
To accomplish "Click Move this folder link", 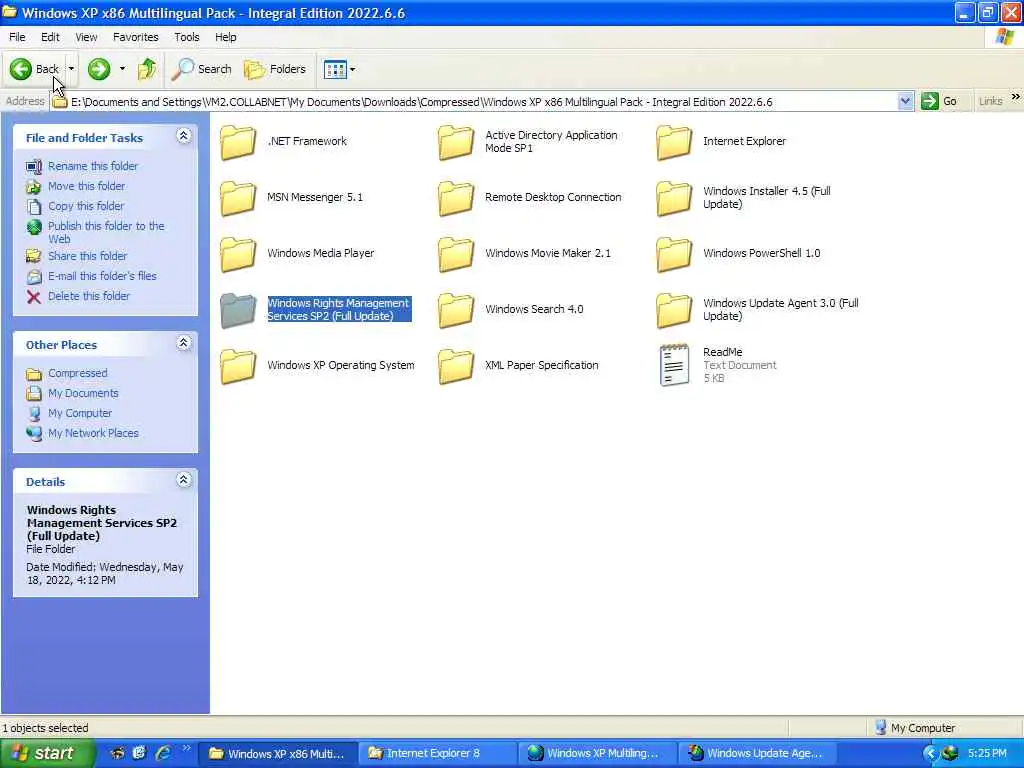I will (x=87, y=186).
